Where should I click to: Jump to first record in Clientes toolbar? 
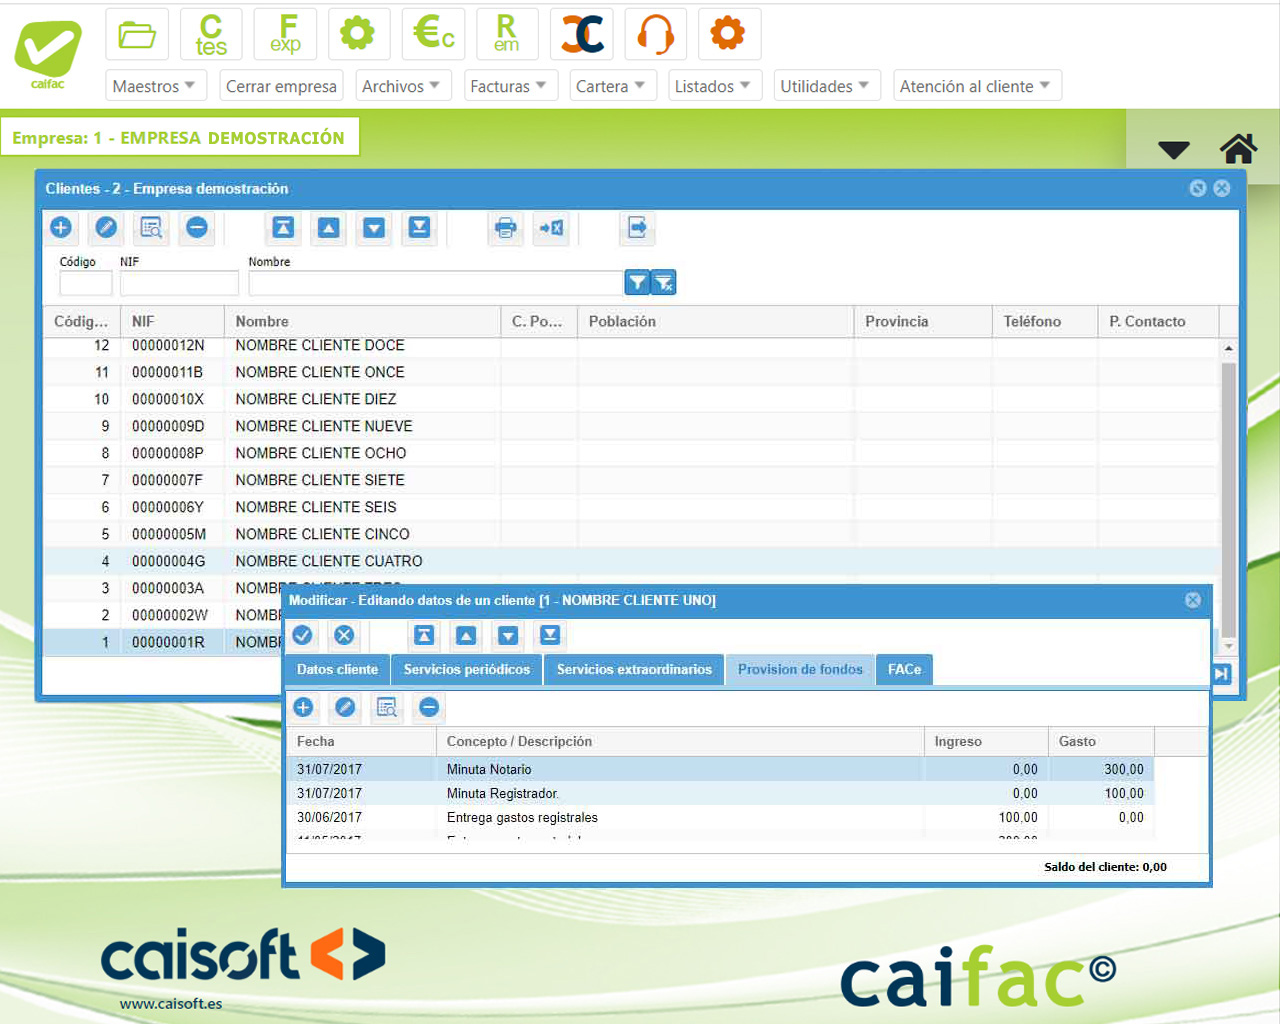283,228
